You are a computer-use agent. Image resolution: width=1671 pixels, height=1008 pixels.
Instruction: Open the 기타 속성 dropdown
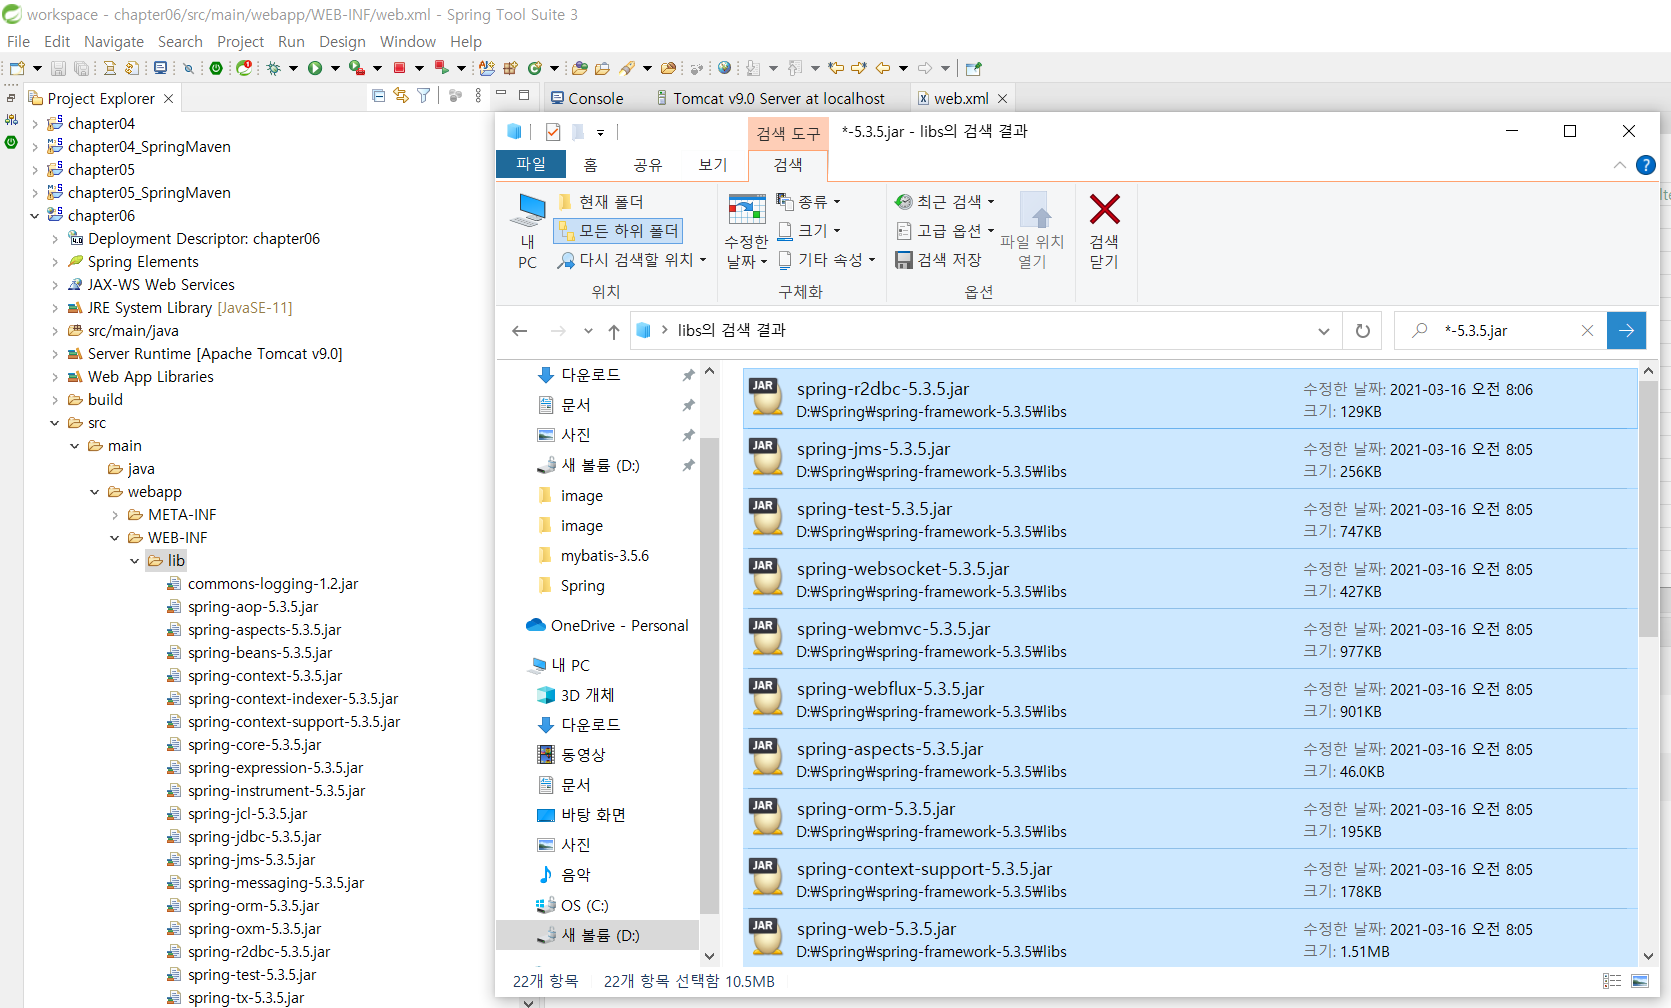point(826,260)
